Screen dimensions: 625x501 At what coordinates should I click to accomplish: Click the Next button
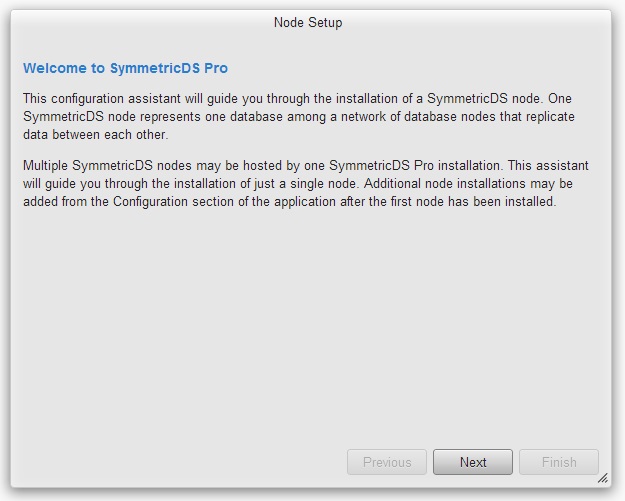pyautogui.click(x=473, y=462)
